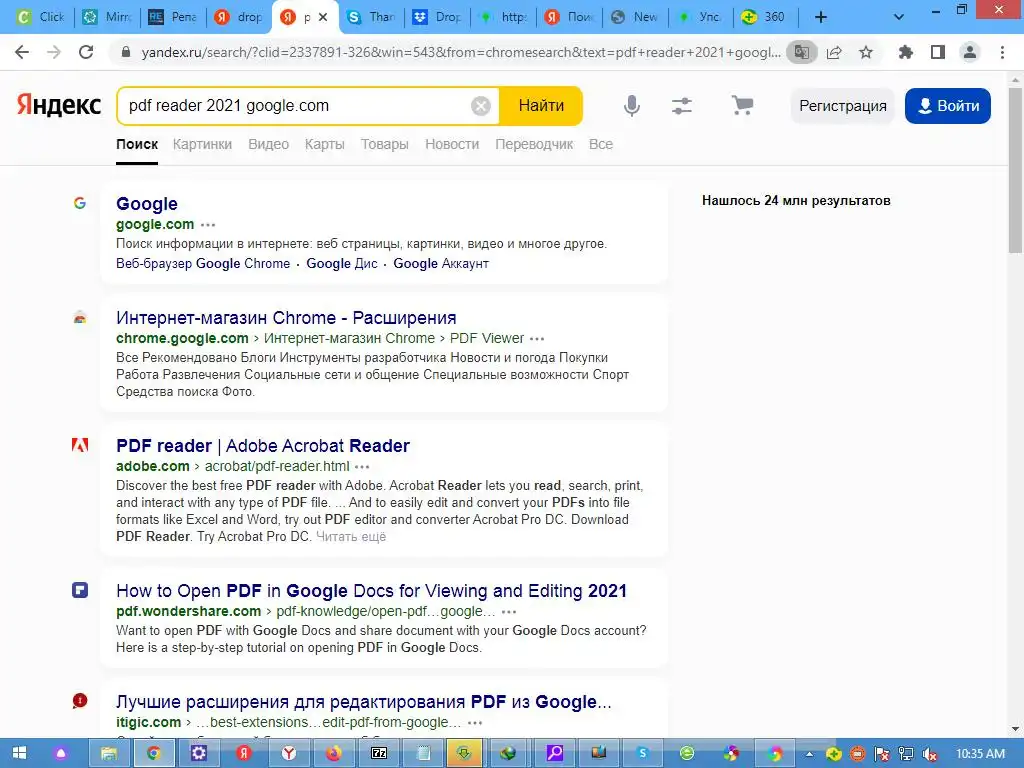Switch to the 'Click' browser tab
This screenshot has width=1024, height=768.
tap(41, 17)
